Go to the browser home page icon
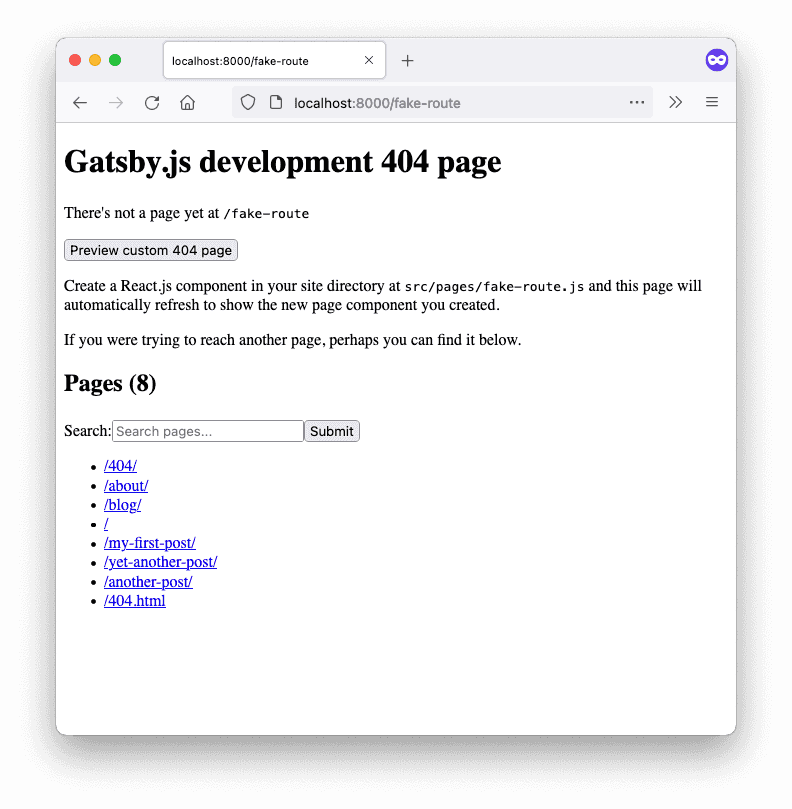Viewport: 792px width, 809px height. (x=187, y=102)
